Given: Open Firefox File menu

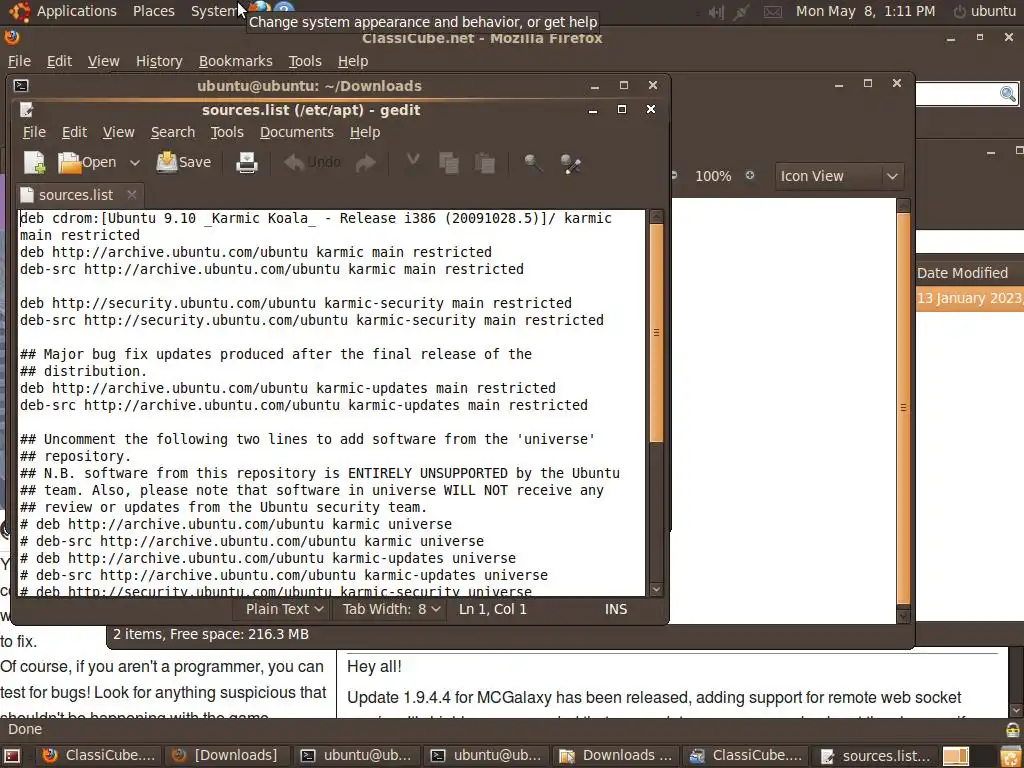Looking at the screenshot, I should point(19,61).
